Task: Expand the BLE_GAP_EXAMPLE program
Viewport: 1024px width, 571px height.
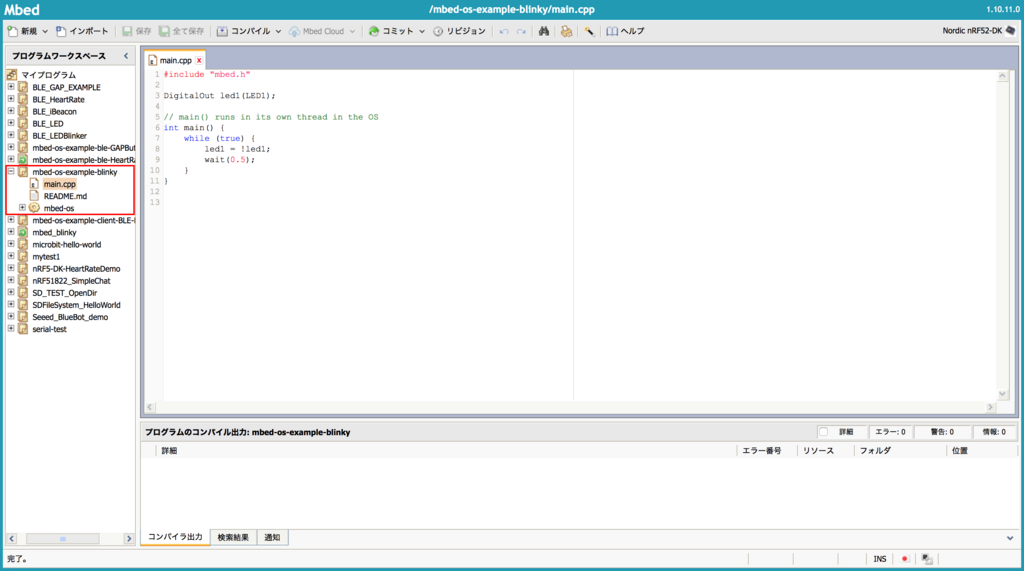Action: 11,87
